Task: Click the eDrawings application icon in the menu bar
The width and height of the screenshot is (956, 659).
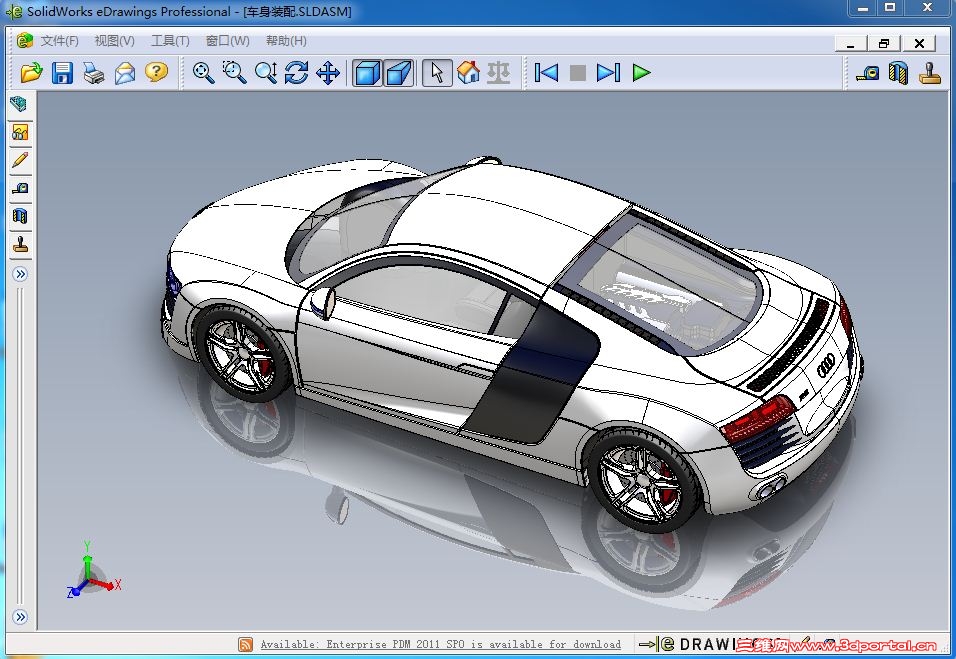Action: (24, 40)
